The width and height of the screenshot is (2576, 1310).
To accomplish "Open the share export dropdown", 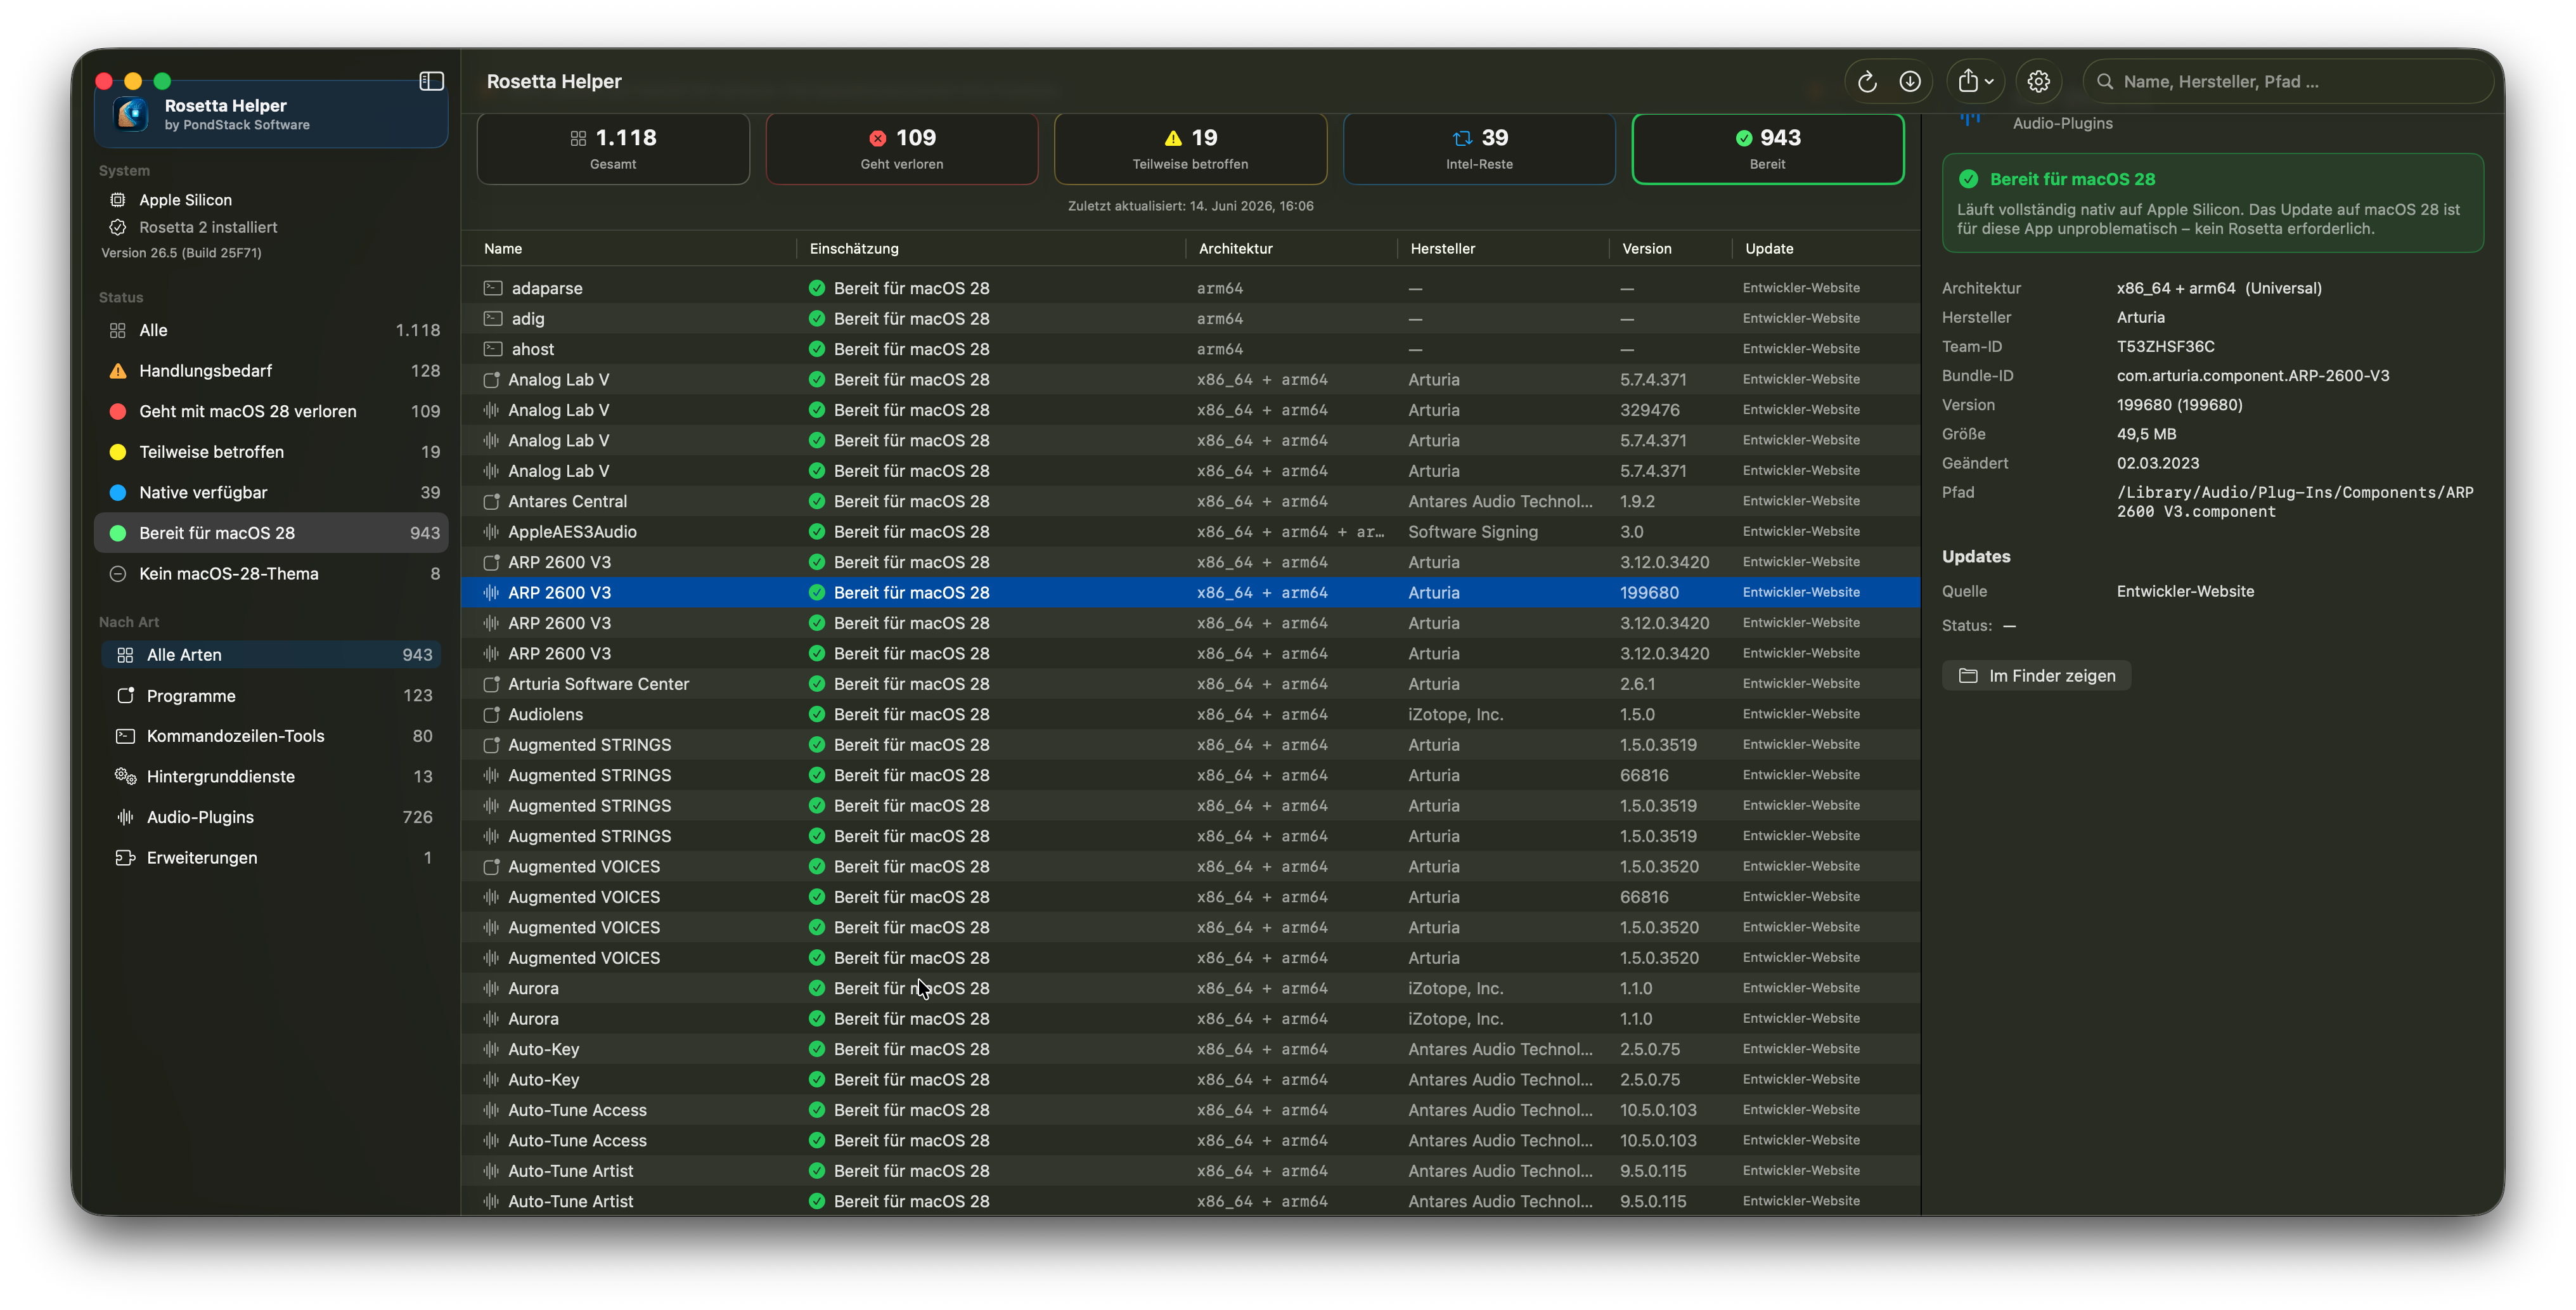I will click(1975, 82).
